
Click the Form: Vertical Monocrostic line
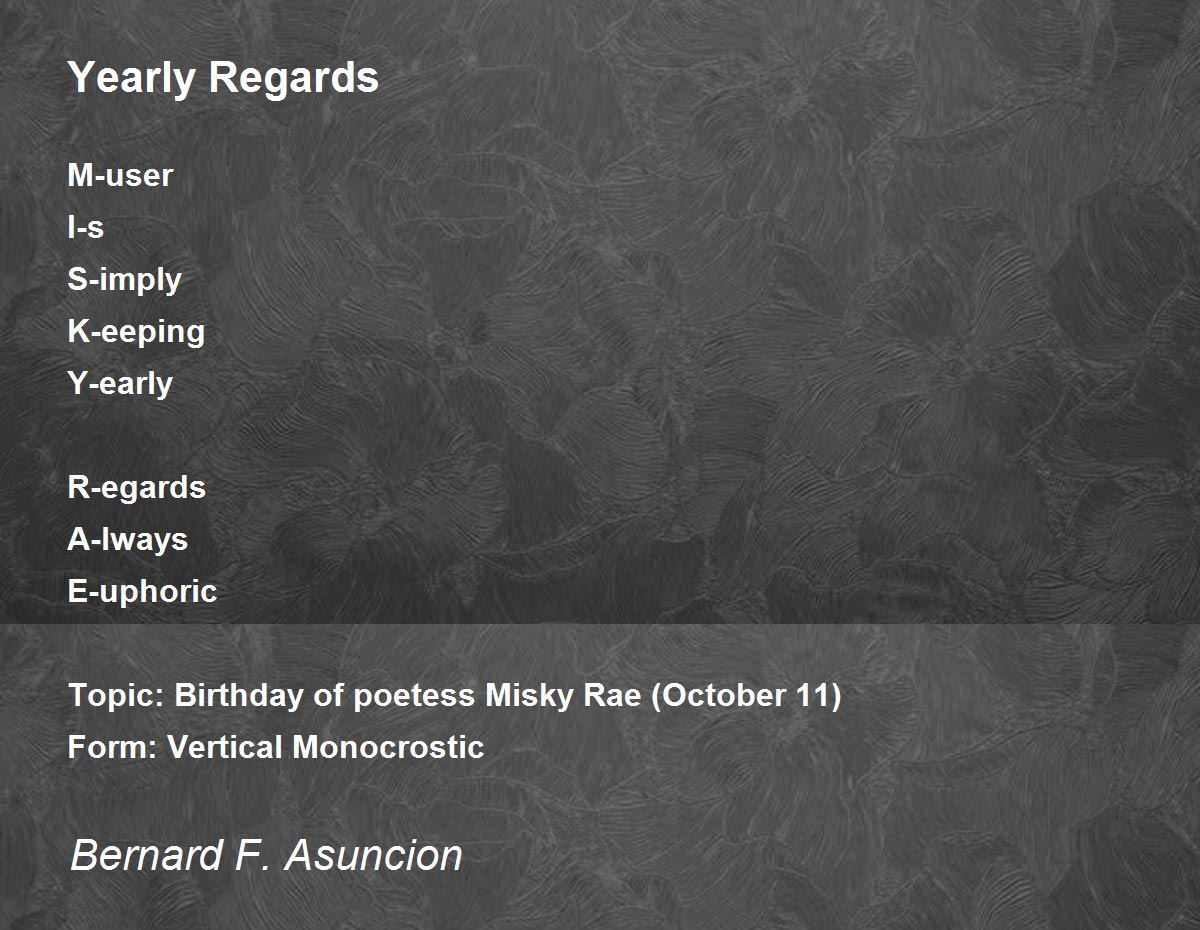click(276, 747)
